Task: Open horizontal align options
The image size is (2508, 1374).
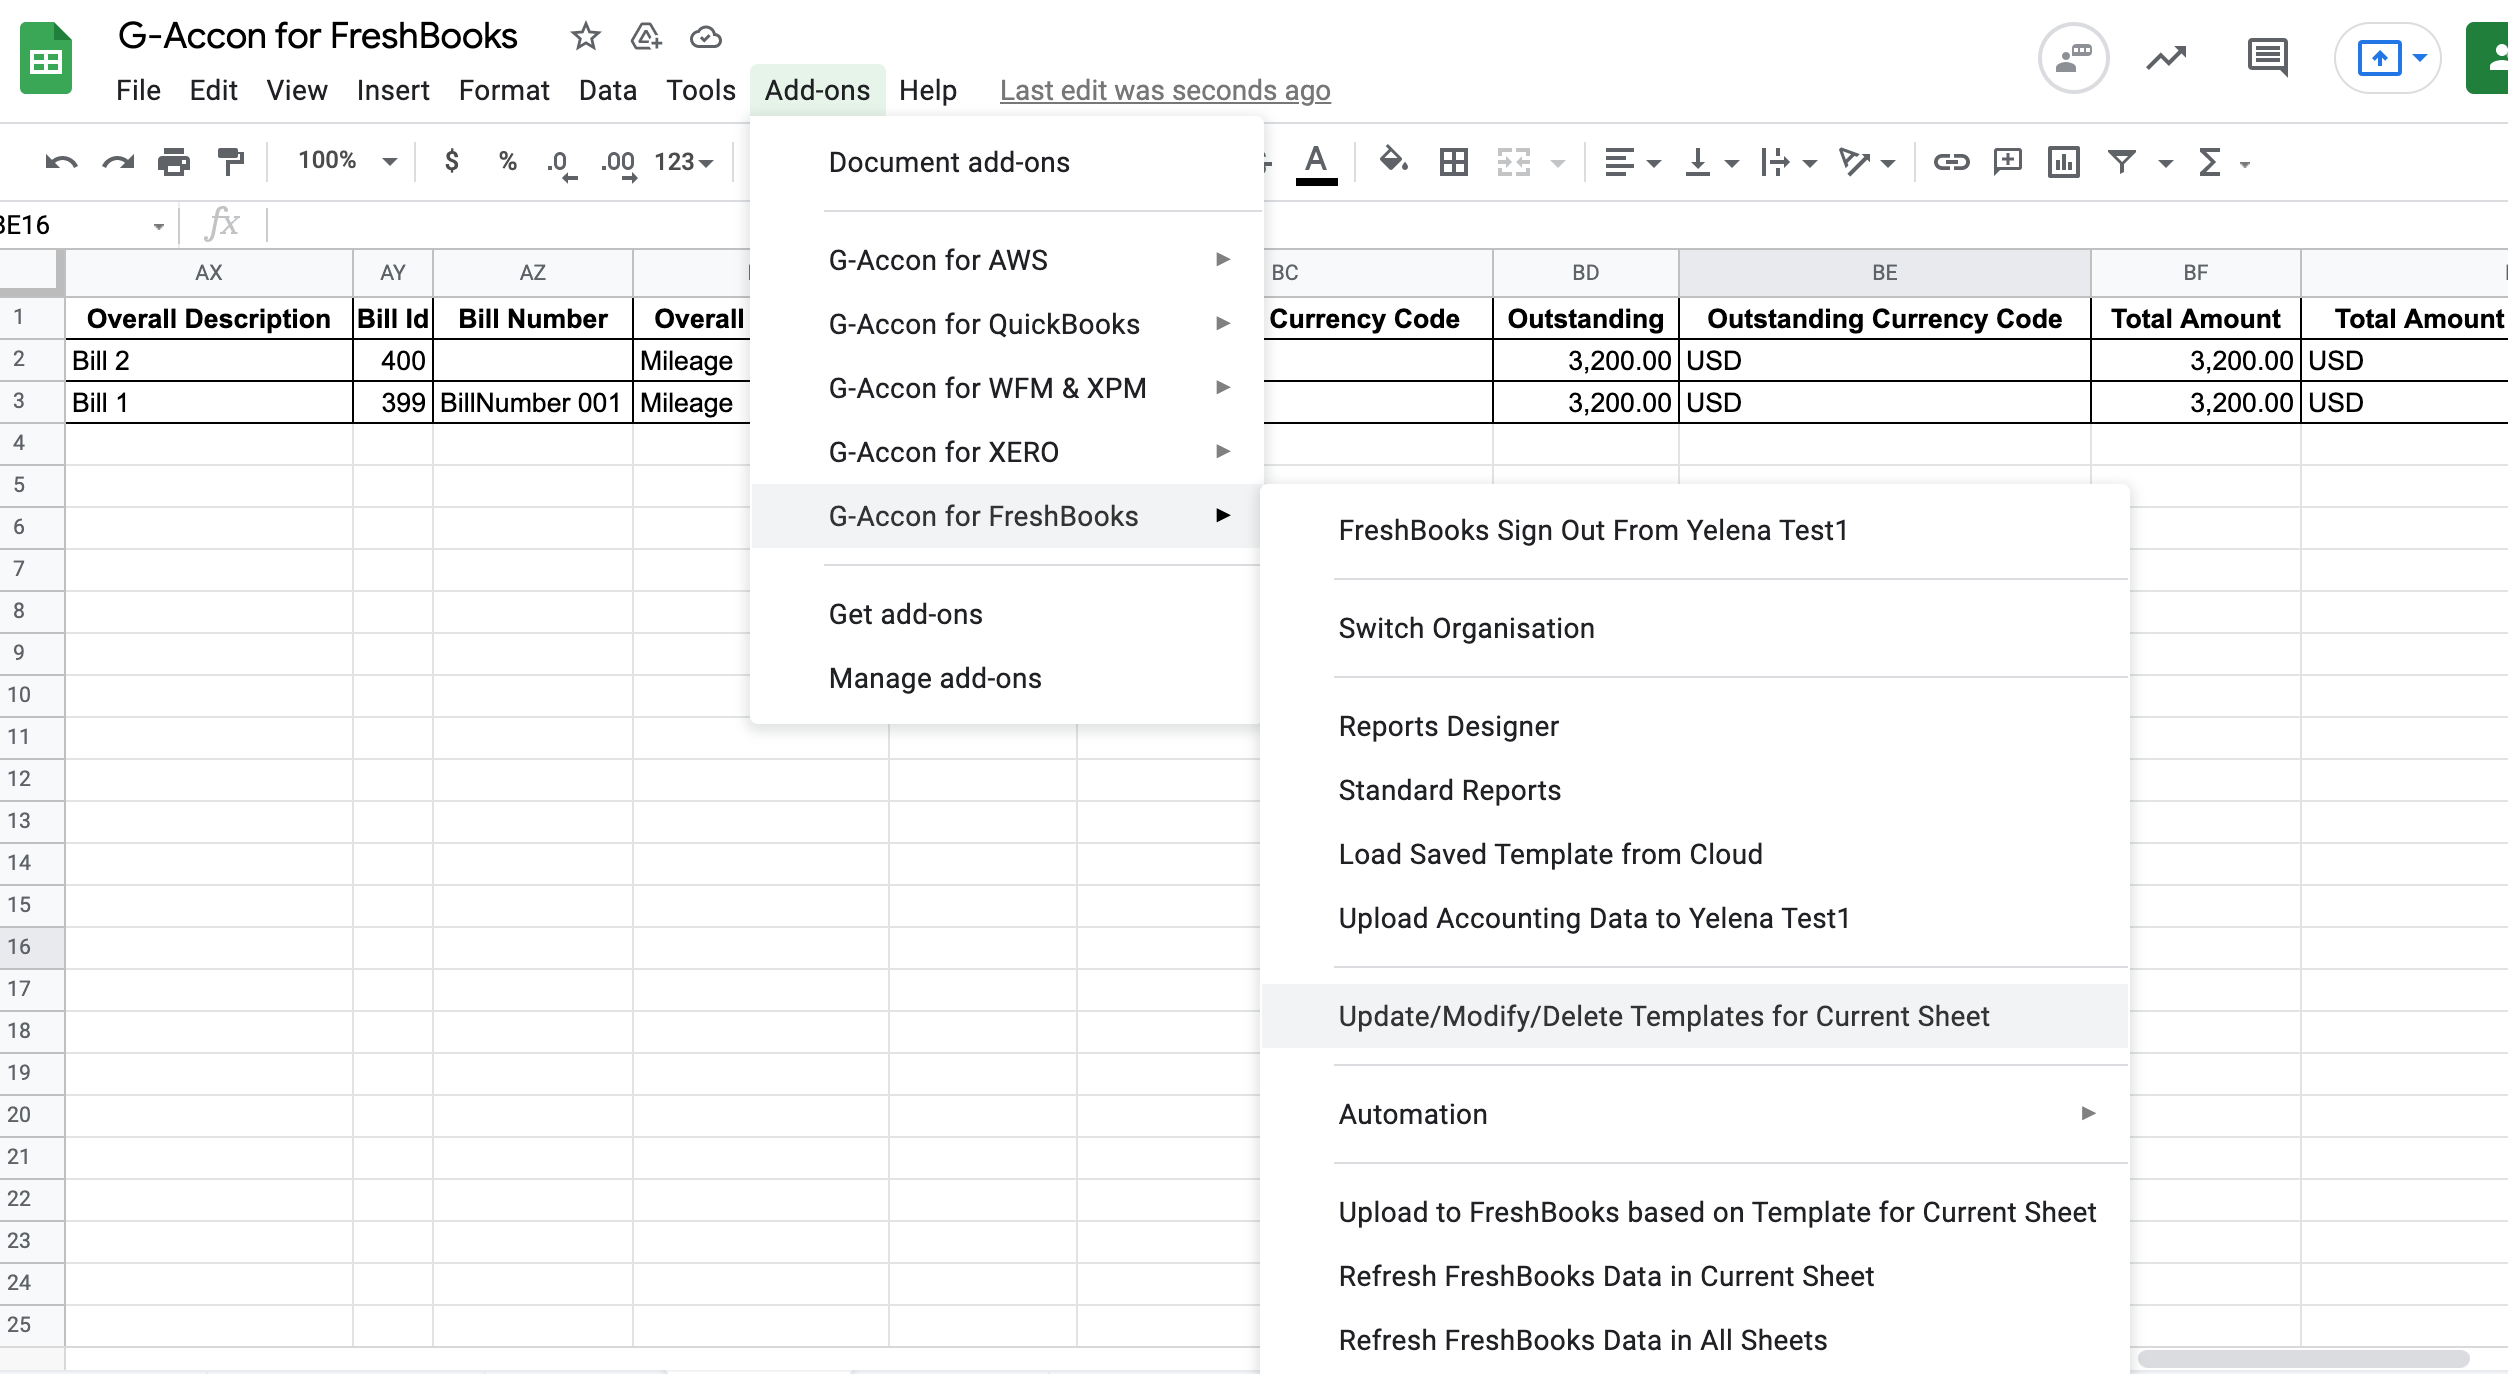Action: tap(1631, 162)
